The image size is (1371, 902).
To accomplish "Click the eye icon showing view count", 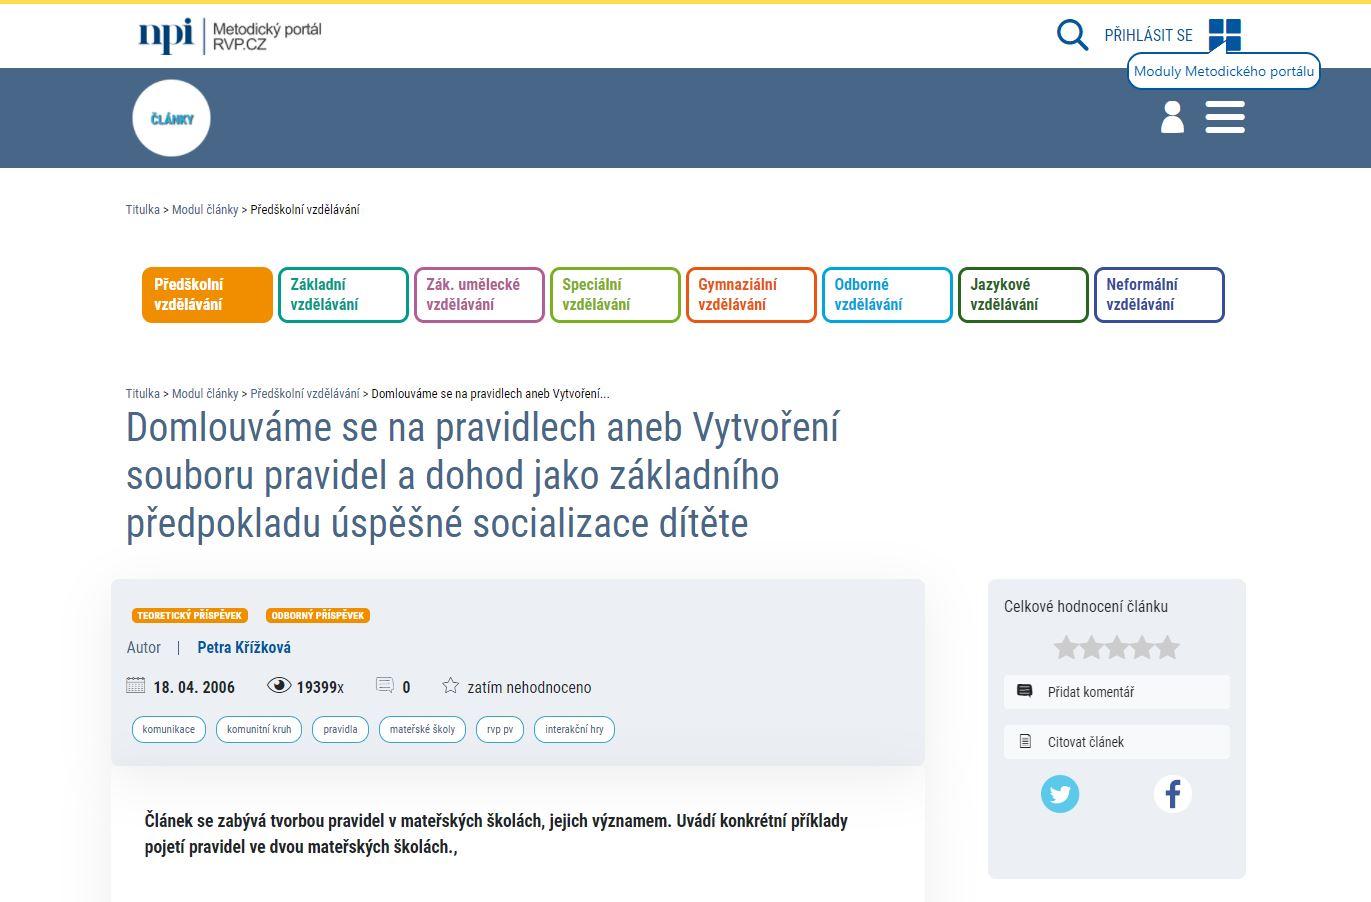I will (x=281, y=687).
